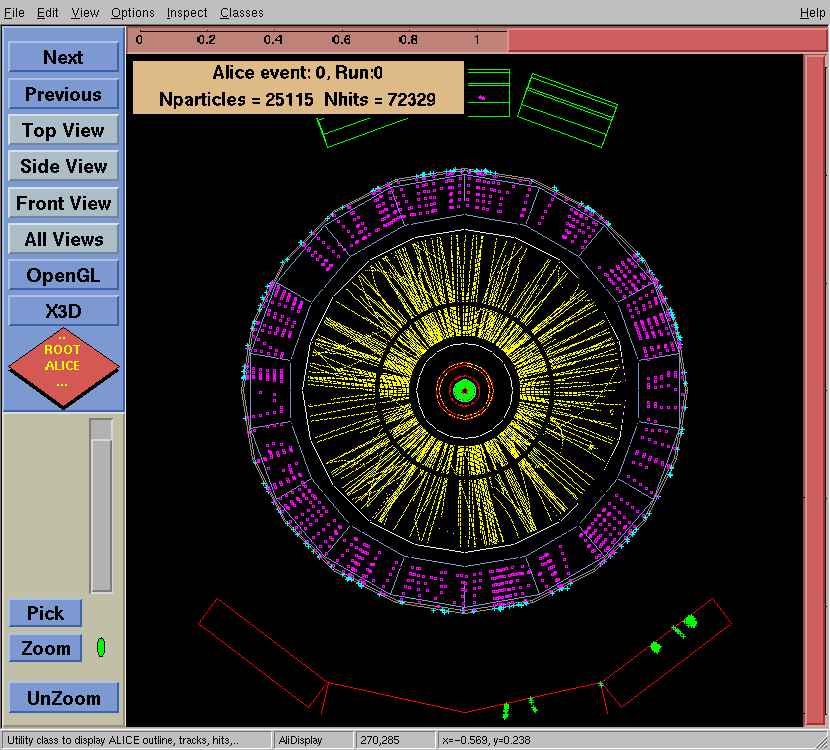Click the event info title box
Image resolution: width=830 pixels, height=750 pixels.
(x=298, y=87)
